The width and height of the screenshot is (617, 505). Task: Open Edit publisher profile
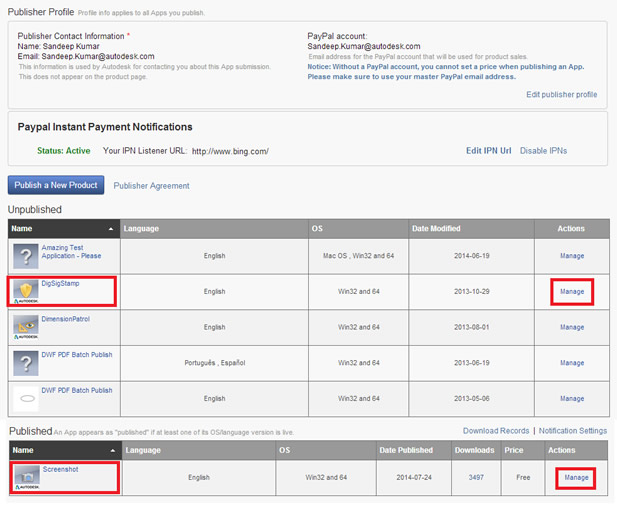pyautogui.click(x=561, y=95)
